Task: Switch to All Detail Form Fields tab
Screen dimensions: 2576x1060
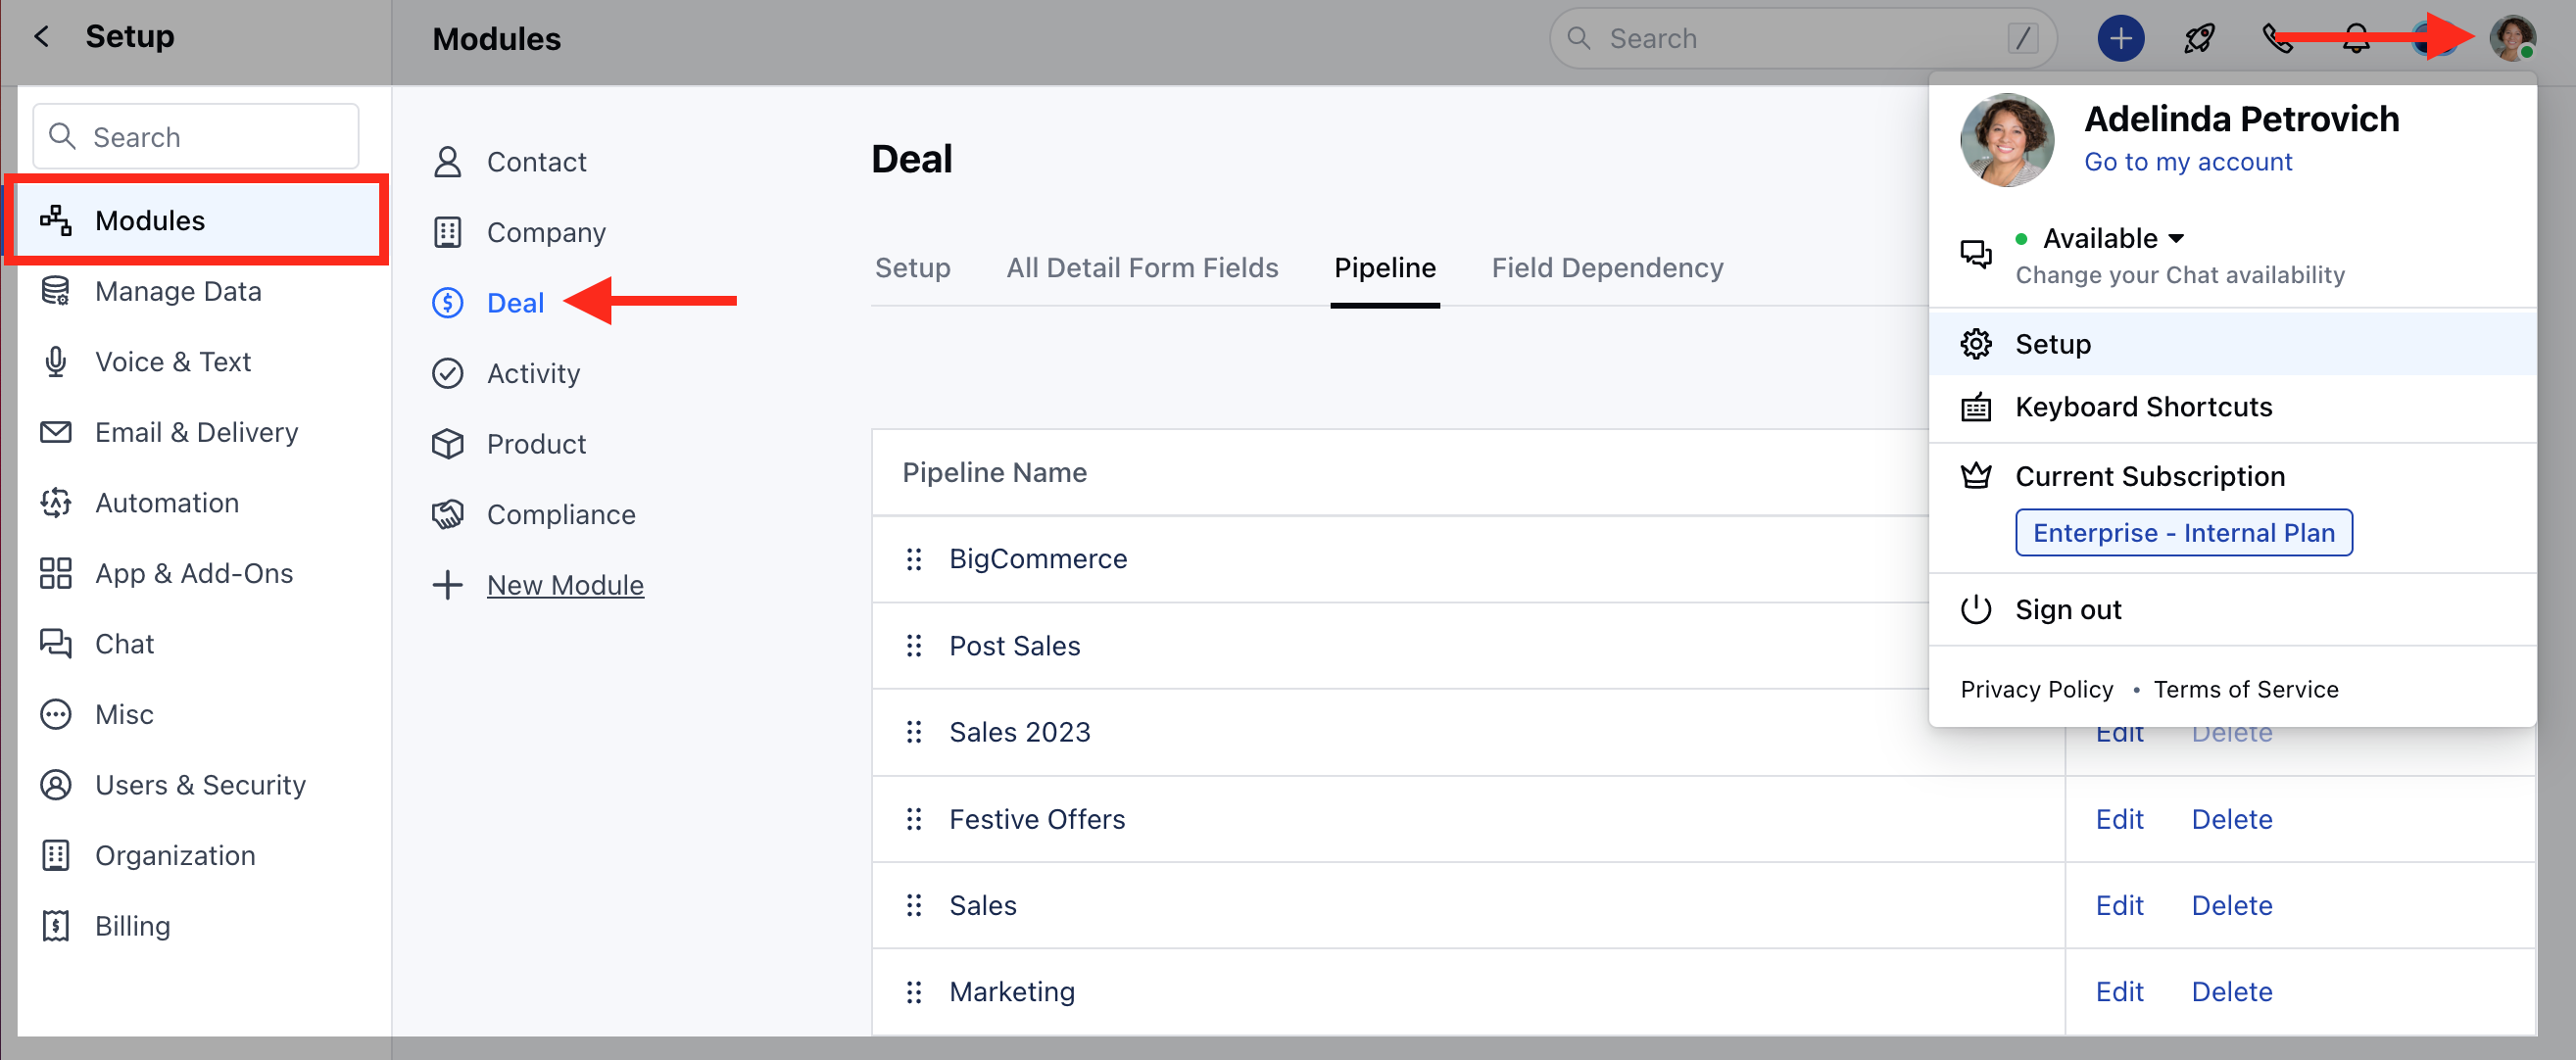Action: pos(1142,268)
